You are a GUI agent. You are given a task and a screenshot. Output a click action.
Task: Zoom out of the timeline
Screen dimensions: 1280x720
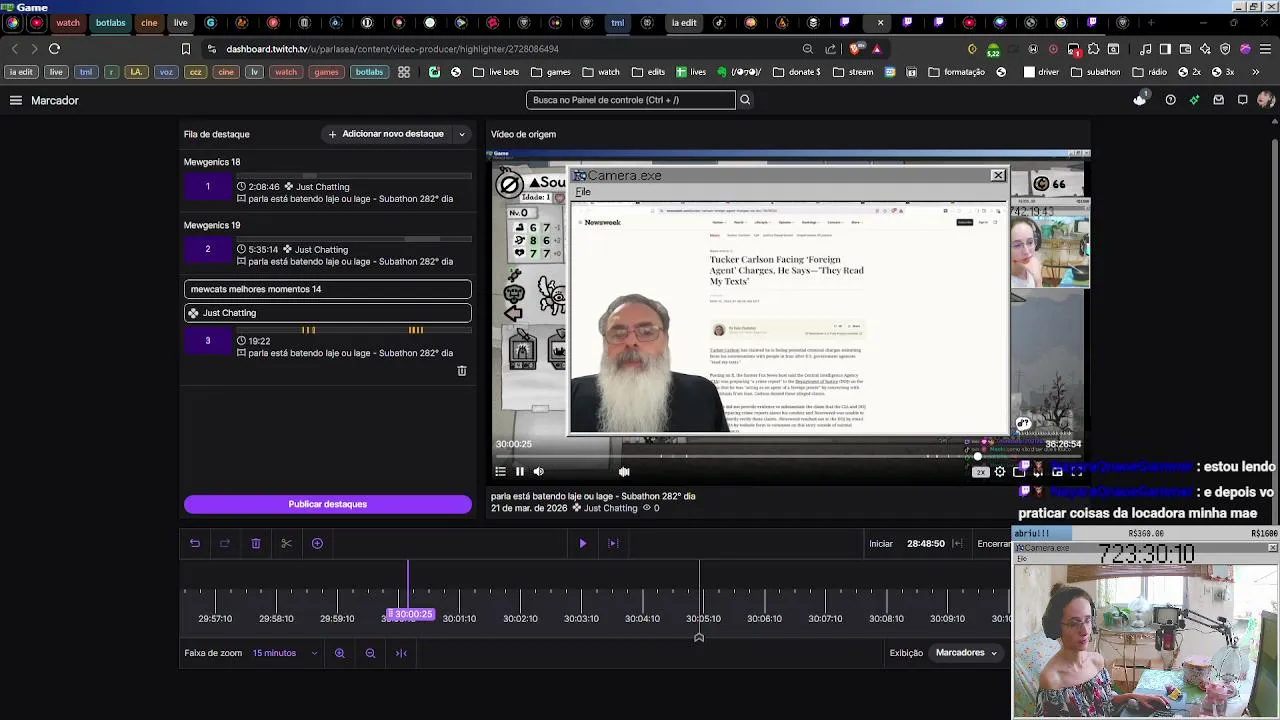370,653
